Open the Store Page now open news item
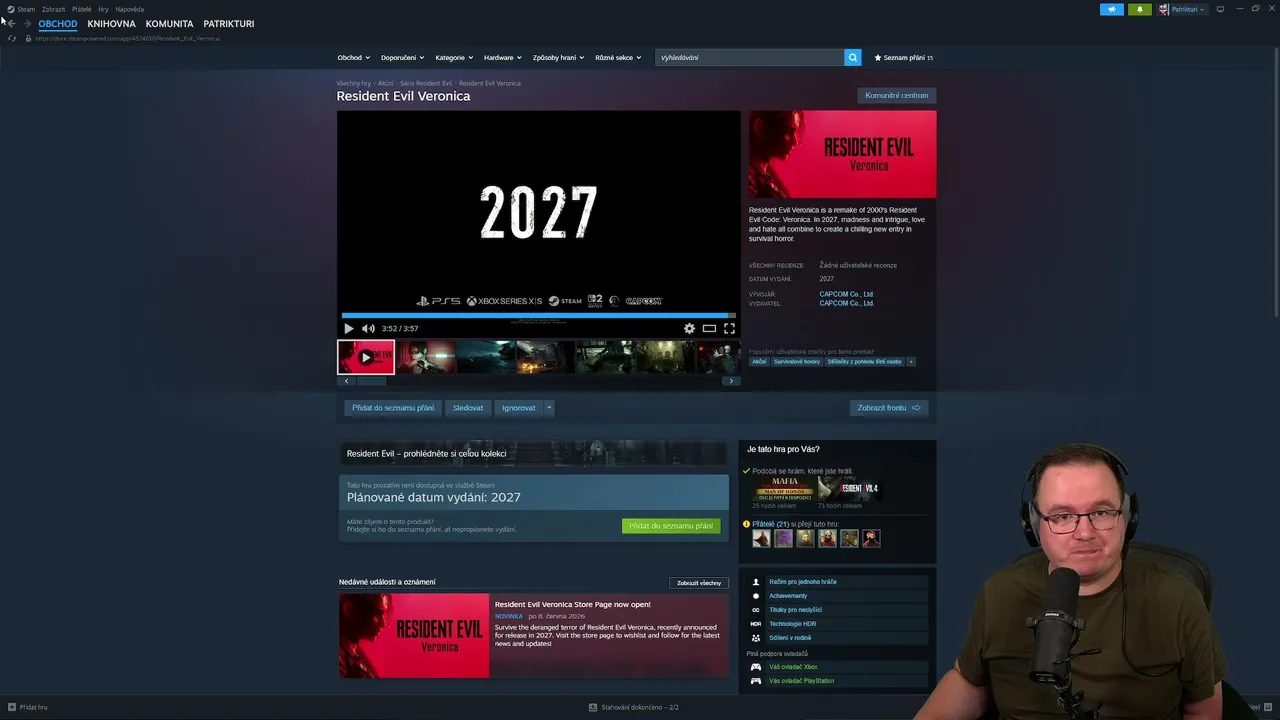This screenshot has height=720, width=1280. (x=534, y=636)
